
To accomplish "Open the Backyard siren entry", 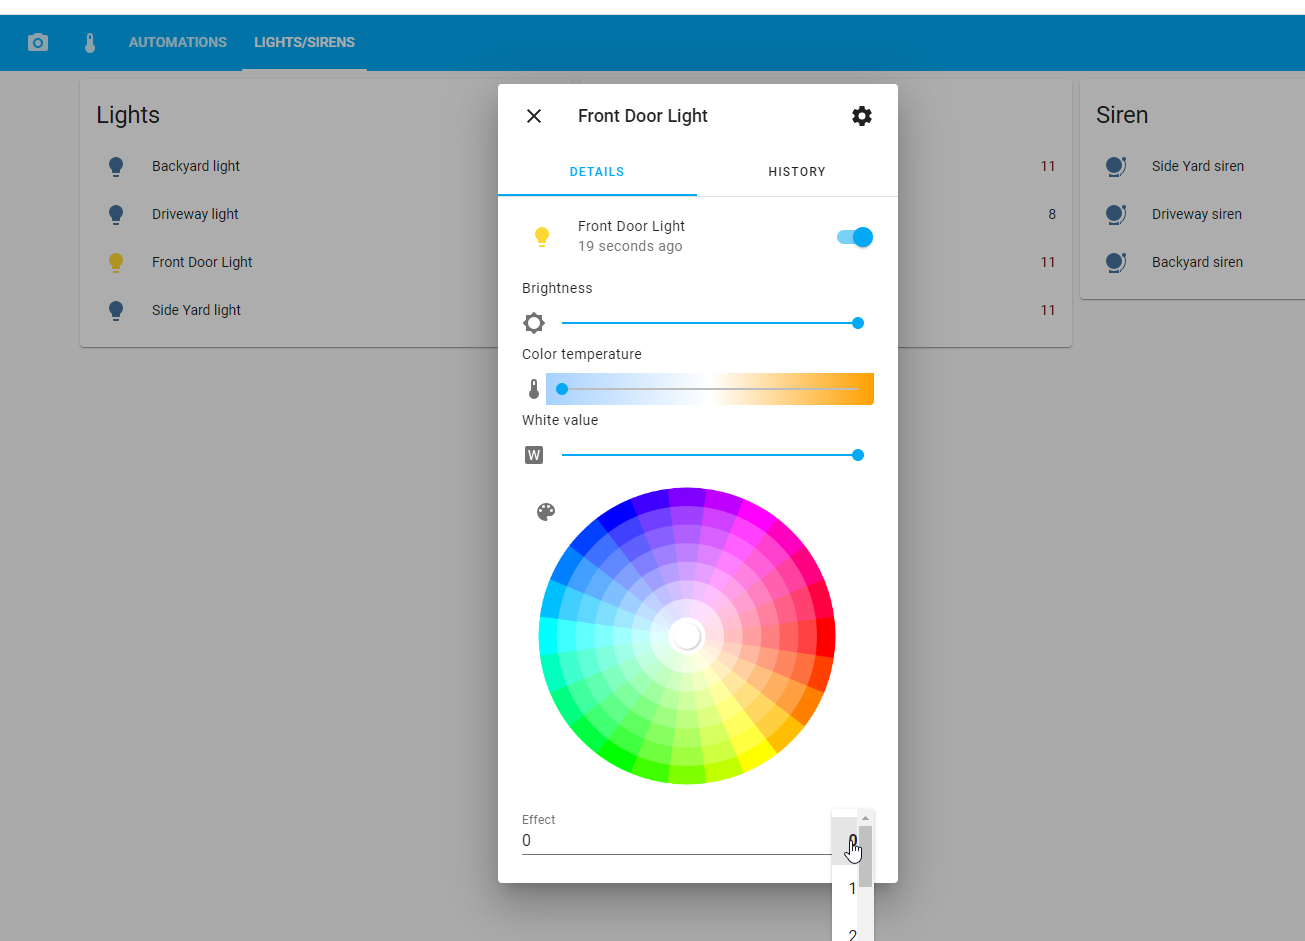I will pyautogui.click(x=1197, y=262).
